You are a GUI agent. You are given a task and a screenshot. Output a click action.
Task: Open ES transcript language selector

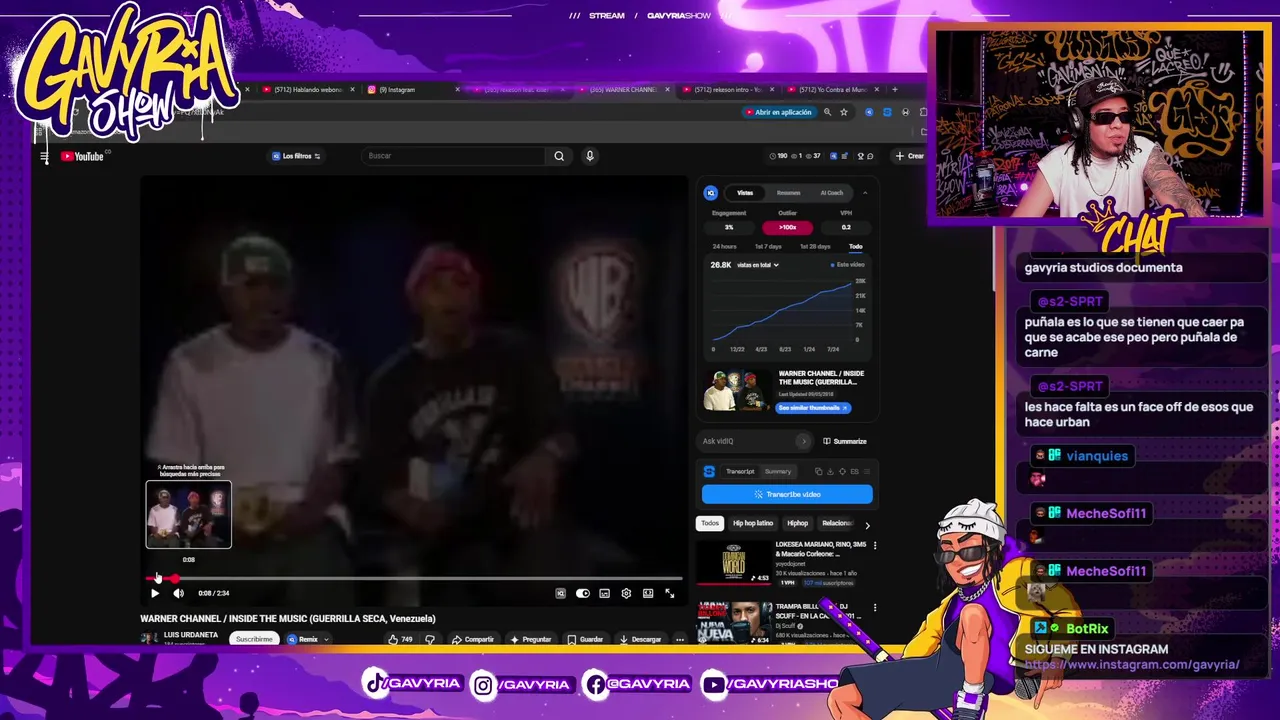click(854, 471)
